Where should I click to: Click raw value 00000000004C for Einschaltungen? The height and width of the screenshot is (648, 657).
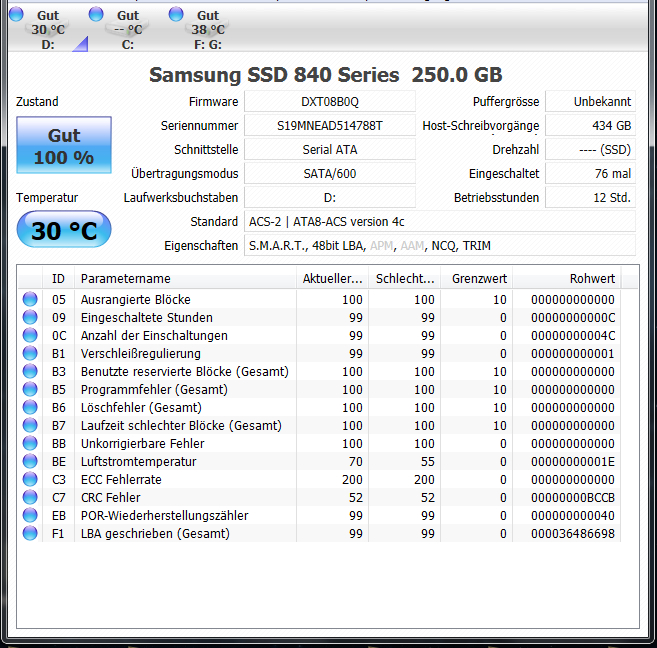click(573, 336)
